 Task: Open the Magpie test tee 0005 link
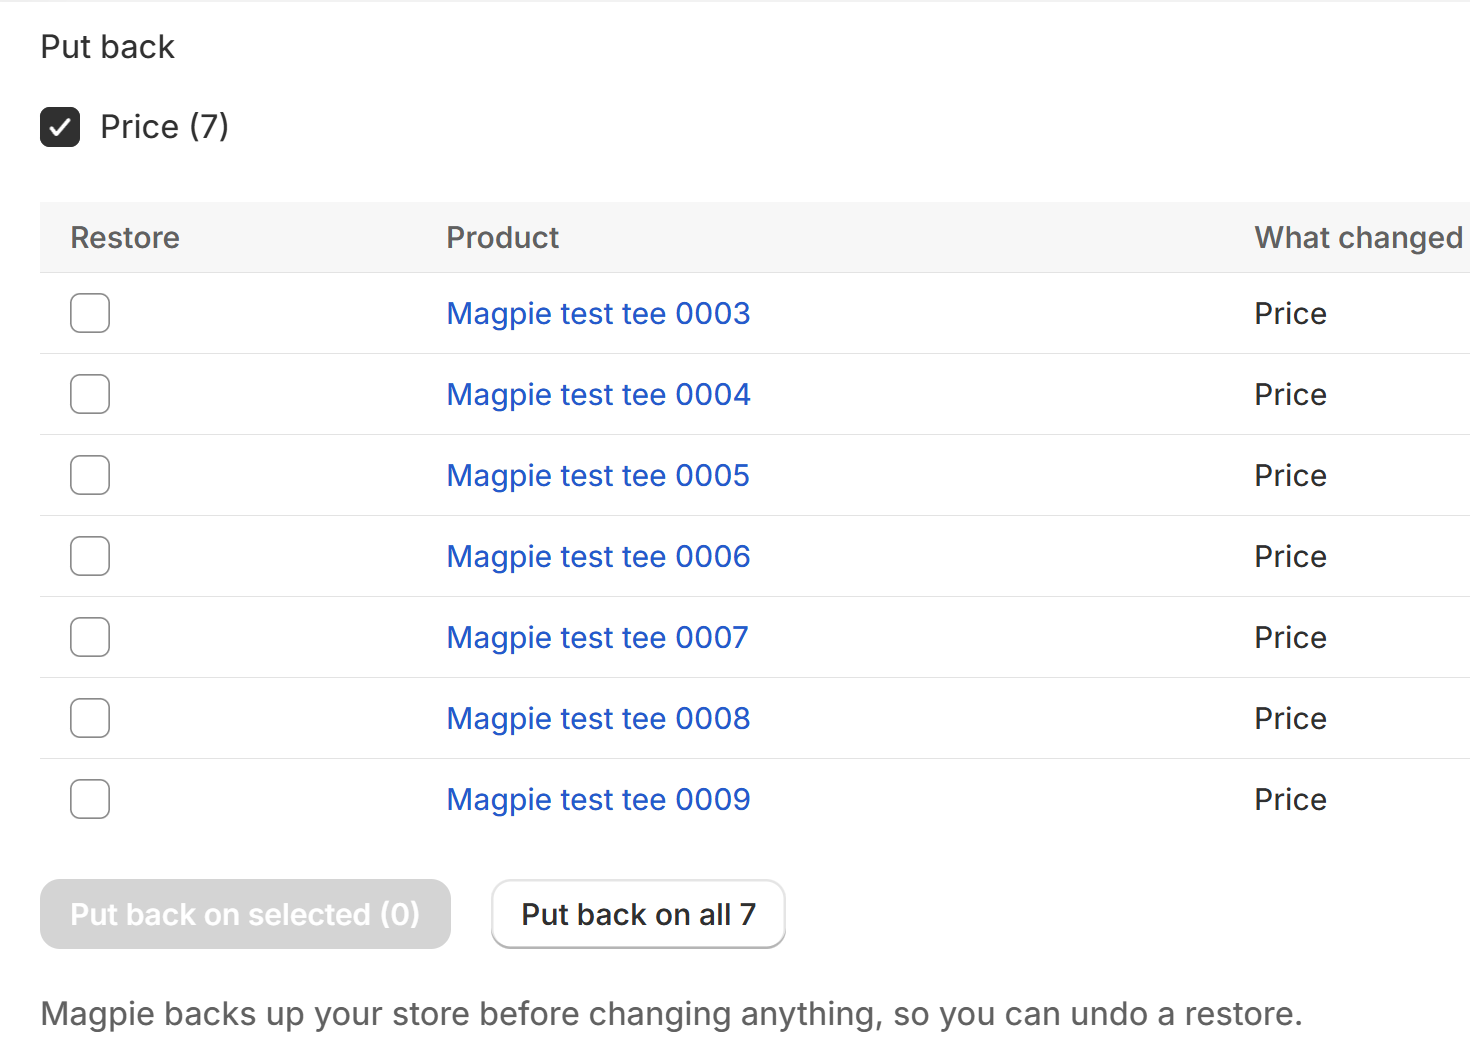pyautogui.click(x=598, y=476)
